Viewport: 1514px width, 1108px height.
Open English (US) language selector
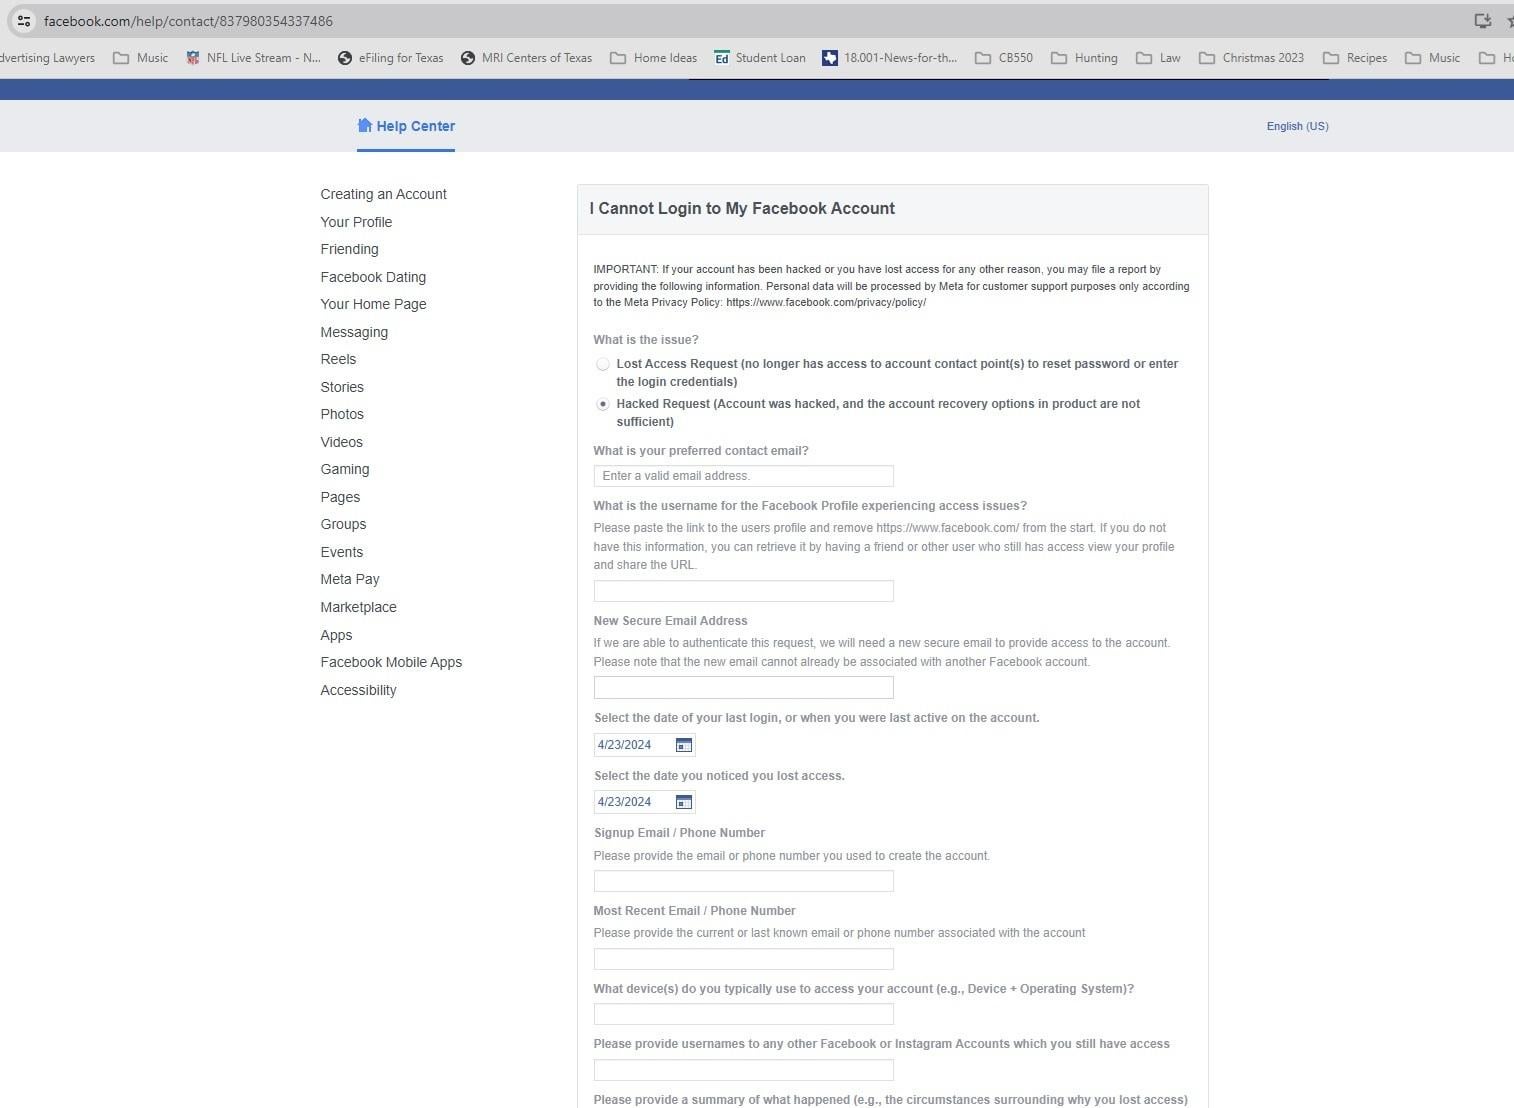pyautogui.click(x=1297, y=126)
